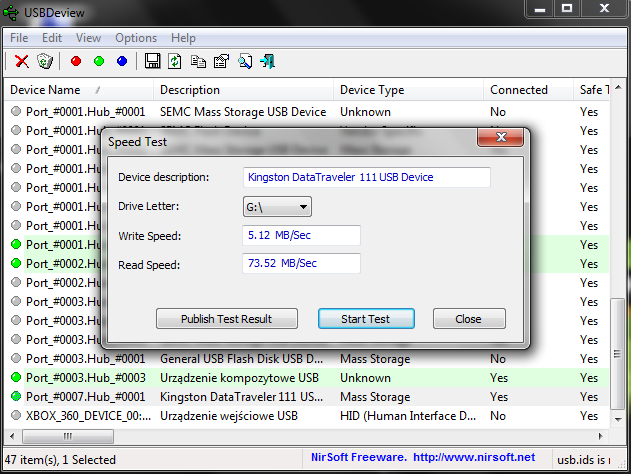The image size is (631, 476).
Task: Select the Urządzenie kompozytowe USB row
Action: pos(306,378)
